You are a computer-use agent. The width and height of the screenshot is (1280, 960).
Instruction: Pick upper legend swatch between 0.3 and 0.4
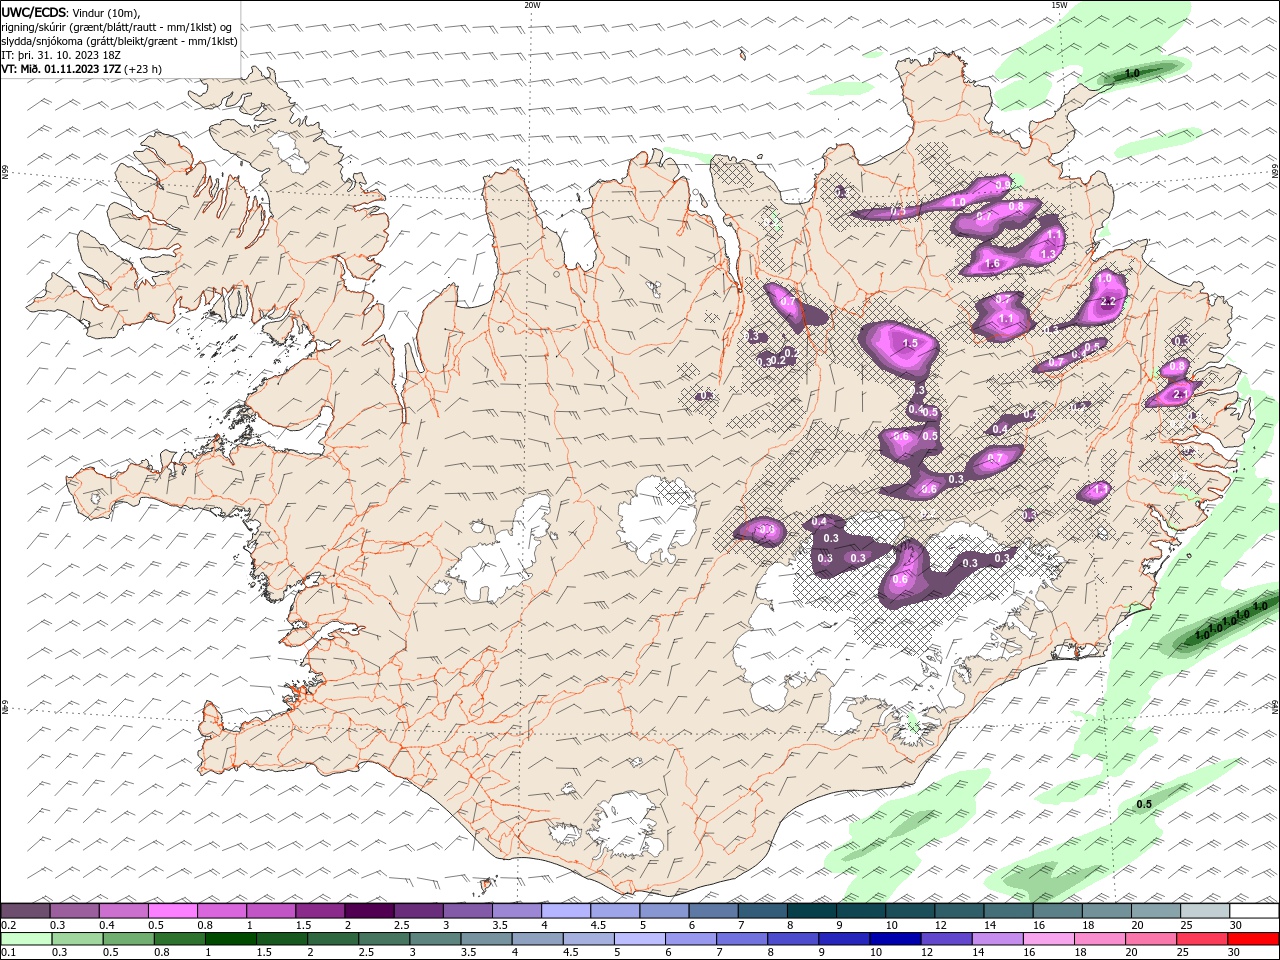[74, 911]
